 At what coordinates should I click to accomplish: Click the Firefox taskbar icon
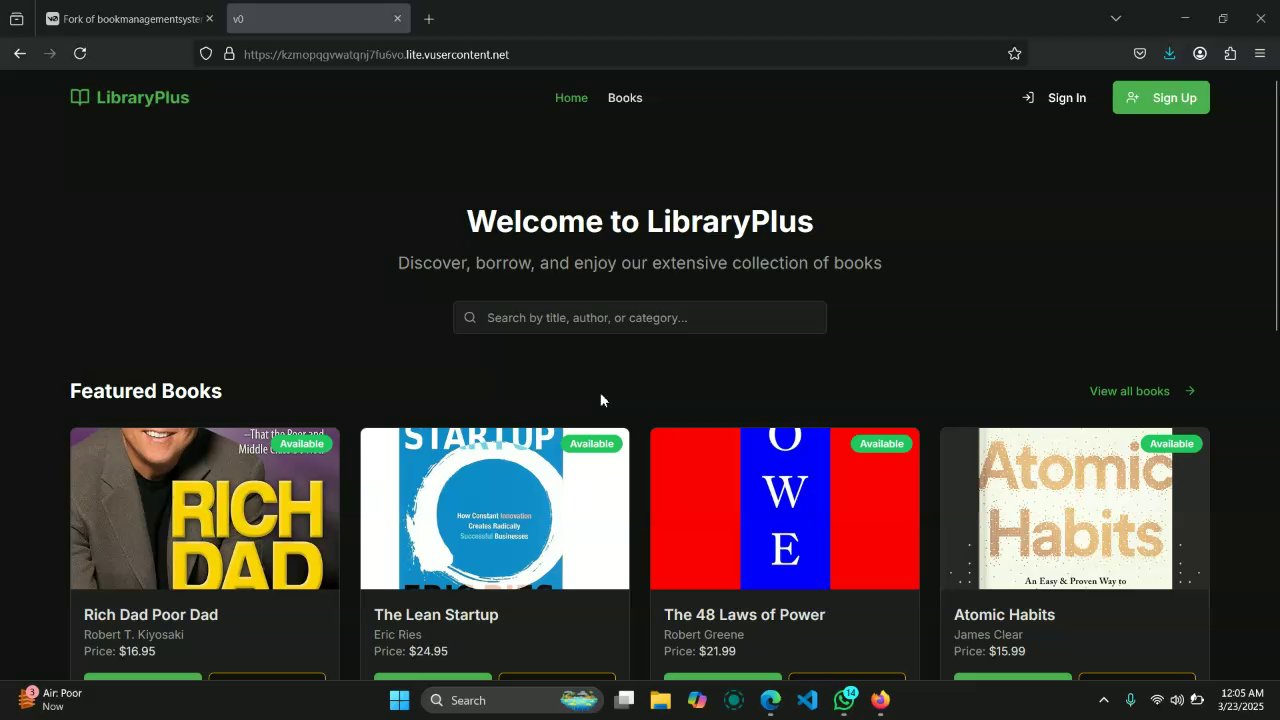[x=880, y=700]
